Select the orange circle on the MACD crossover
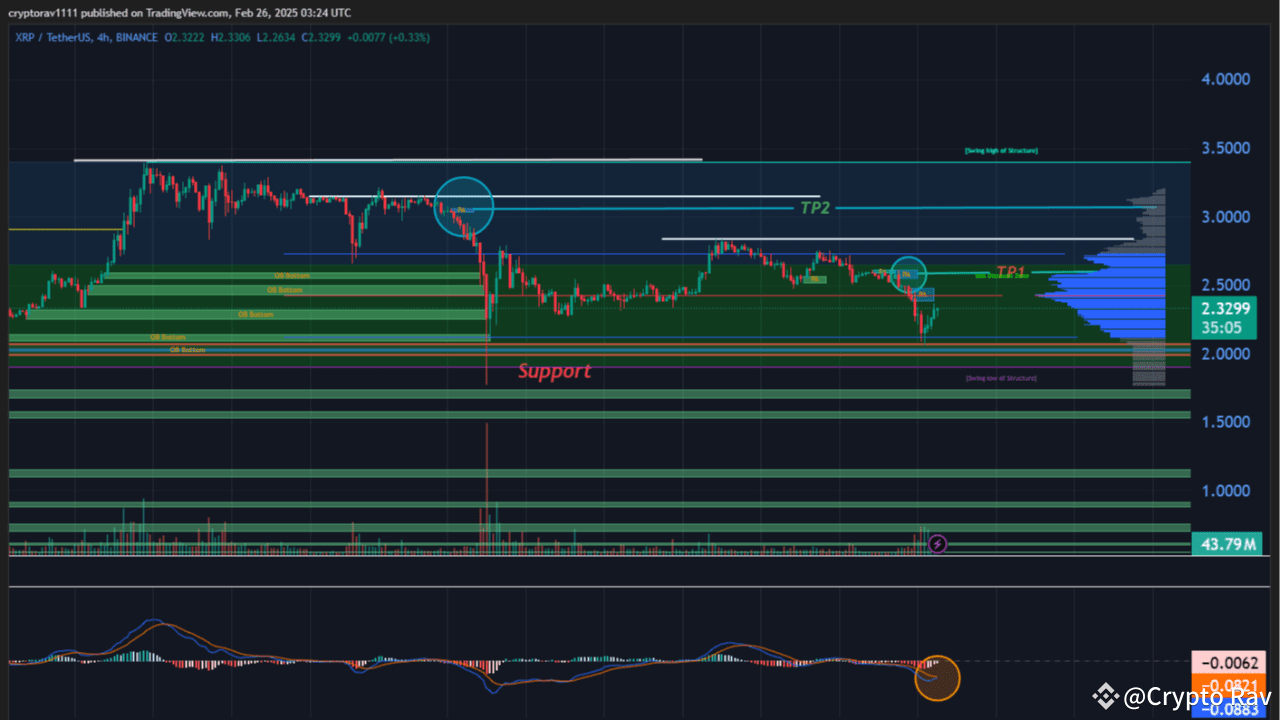 938,678
